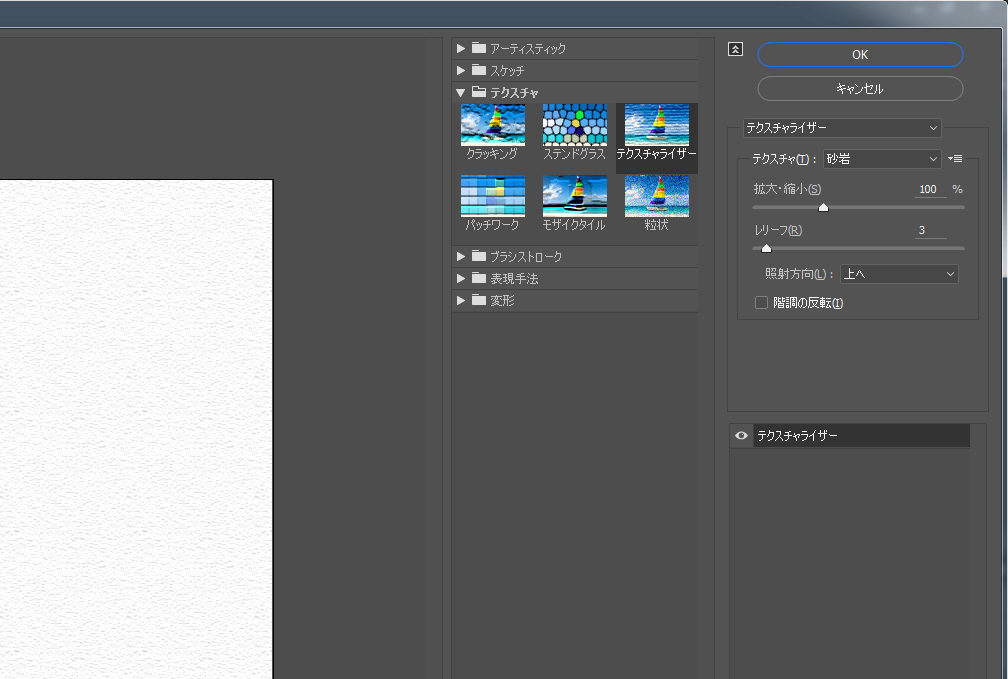
Task: Click the アーティスティック folder icon
Action: 478,48
